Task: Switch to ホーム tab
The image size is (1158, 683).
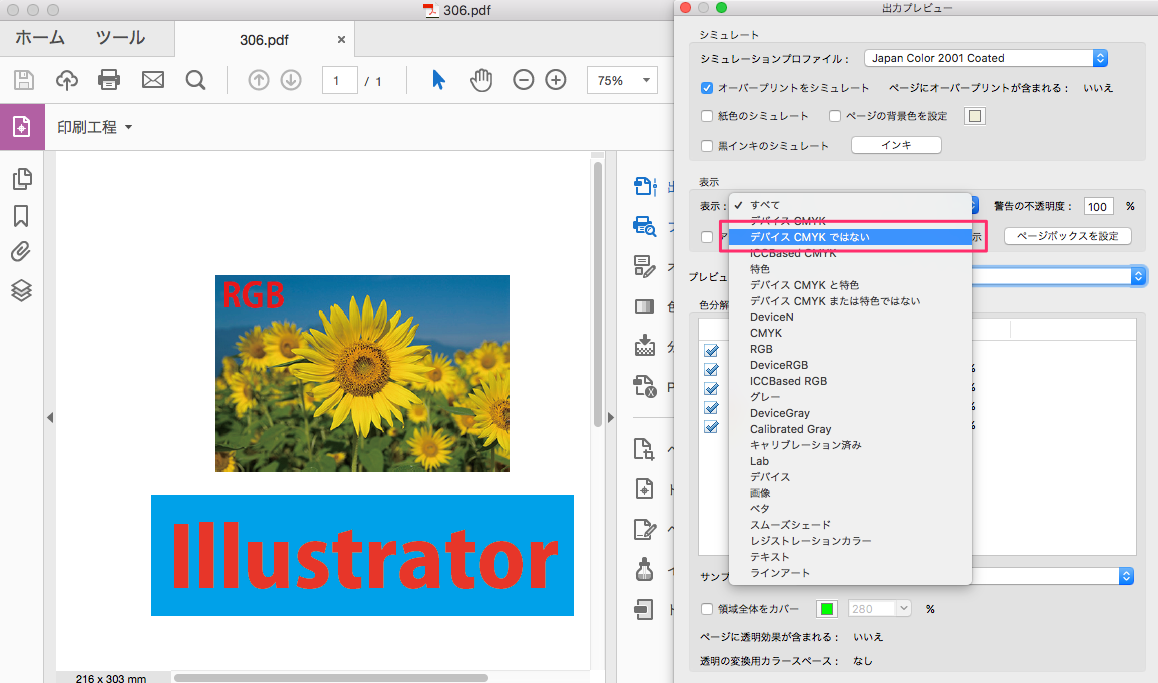Action: (x=40, y=38)
